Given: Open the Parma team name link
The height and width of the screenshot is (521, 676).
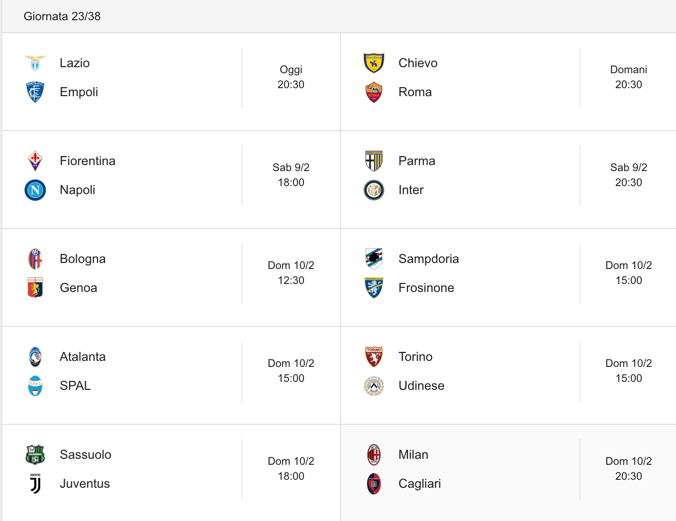Looking at the screenshot, I should (x=416, y=161).
